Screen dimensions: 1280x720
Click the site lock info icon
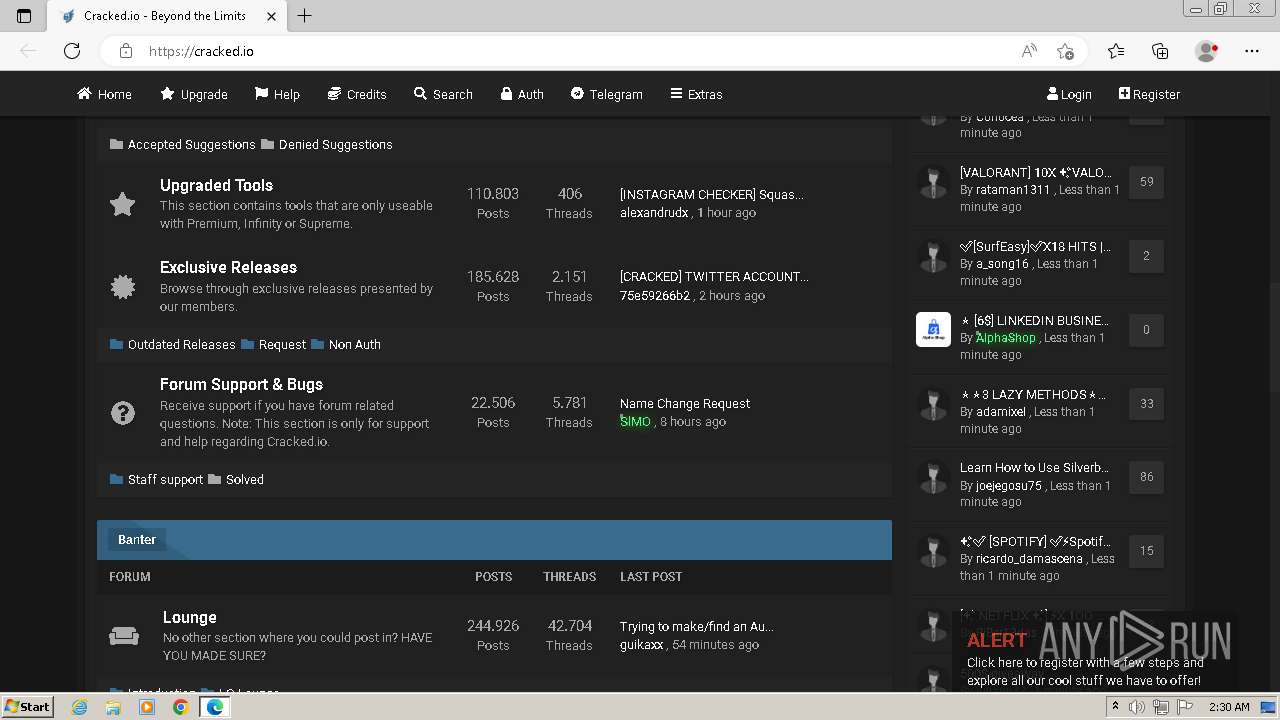125,51
